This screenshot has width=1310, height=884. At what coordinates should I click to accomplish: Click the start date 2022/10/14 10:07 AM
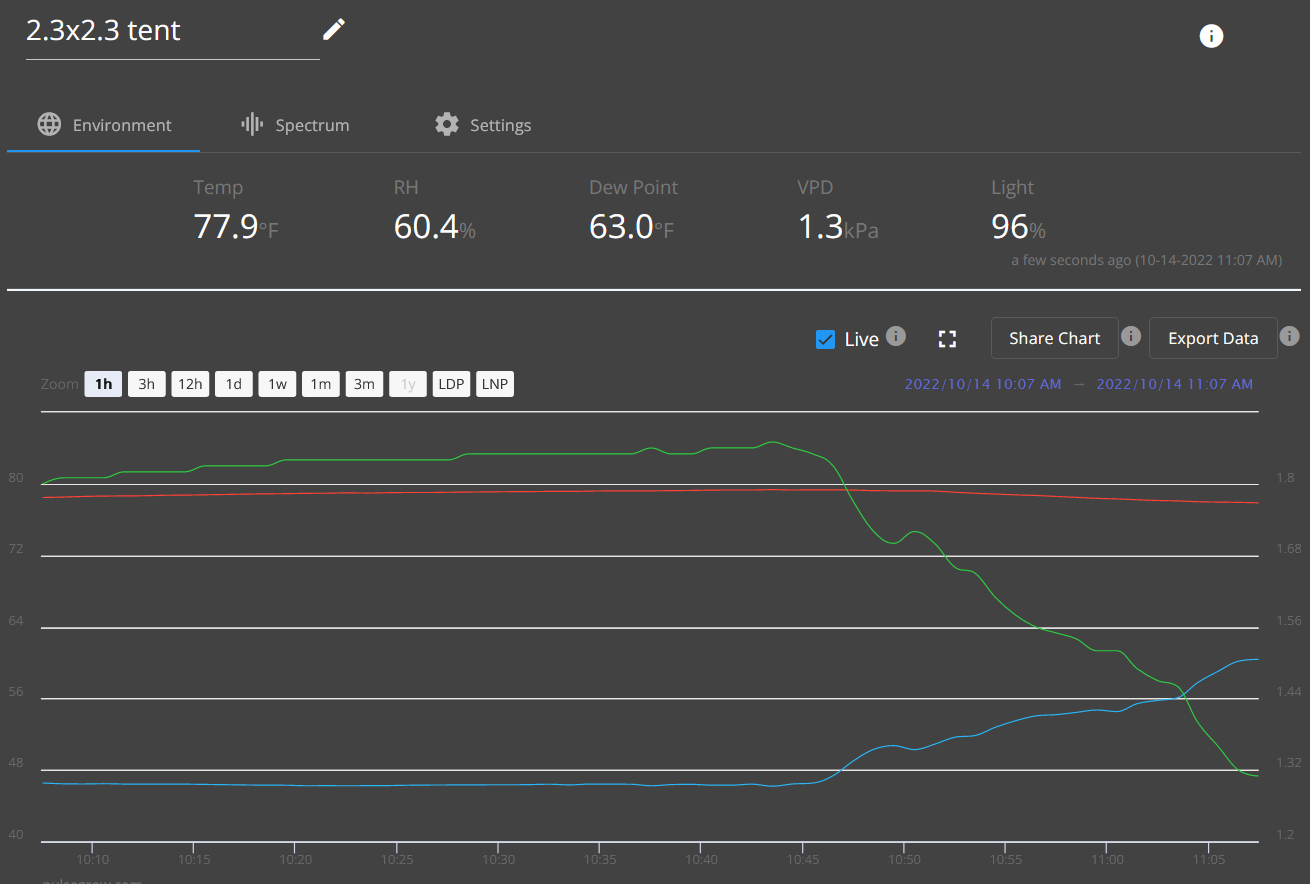[983, 384]
